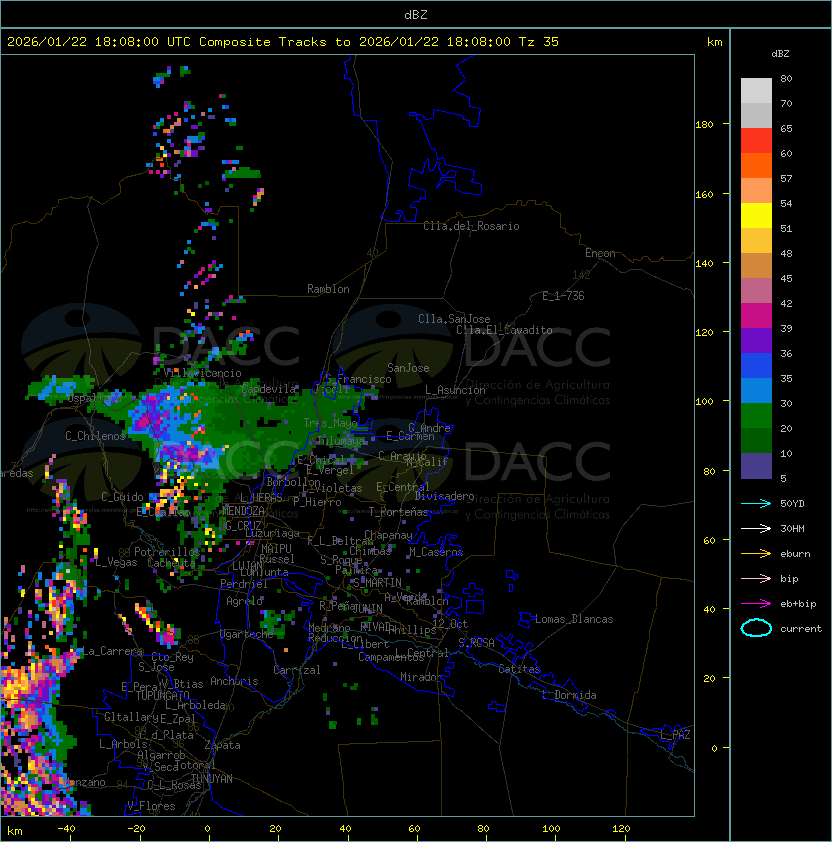Click the MENDOZA city label

[x=243, y=511]
